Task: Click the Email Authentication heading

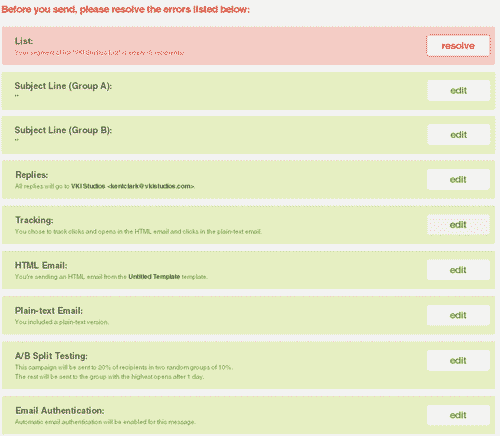Action: [60, 410]
